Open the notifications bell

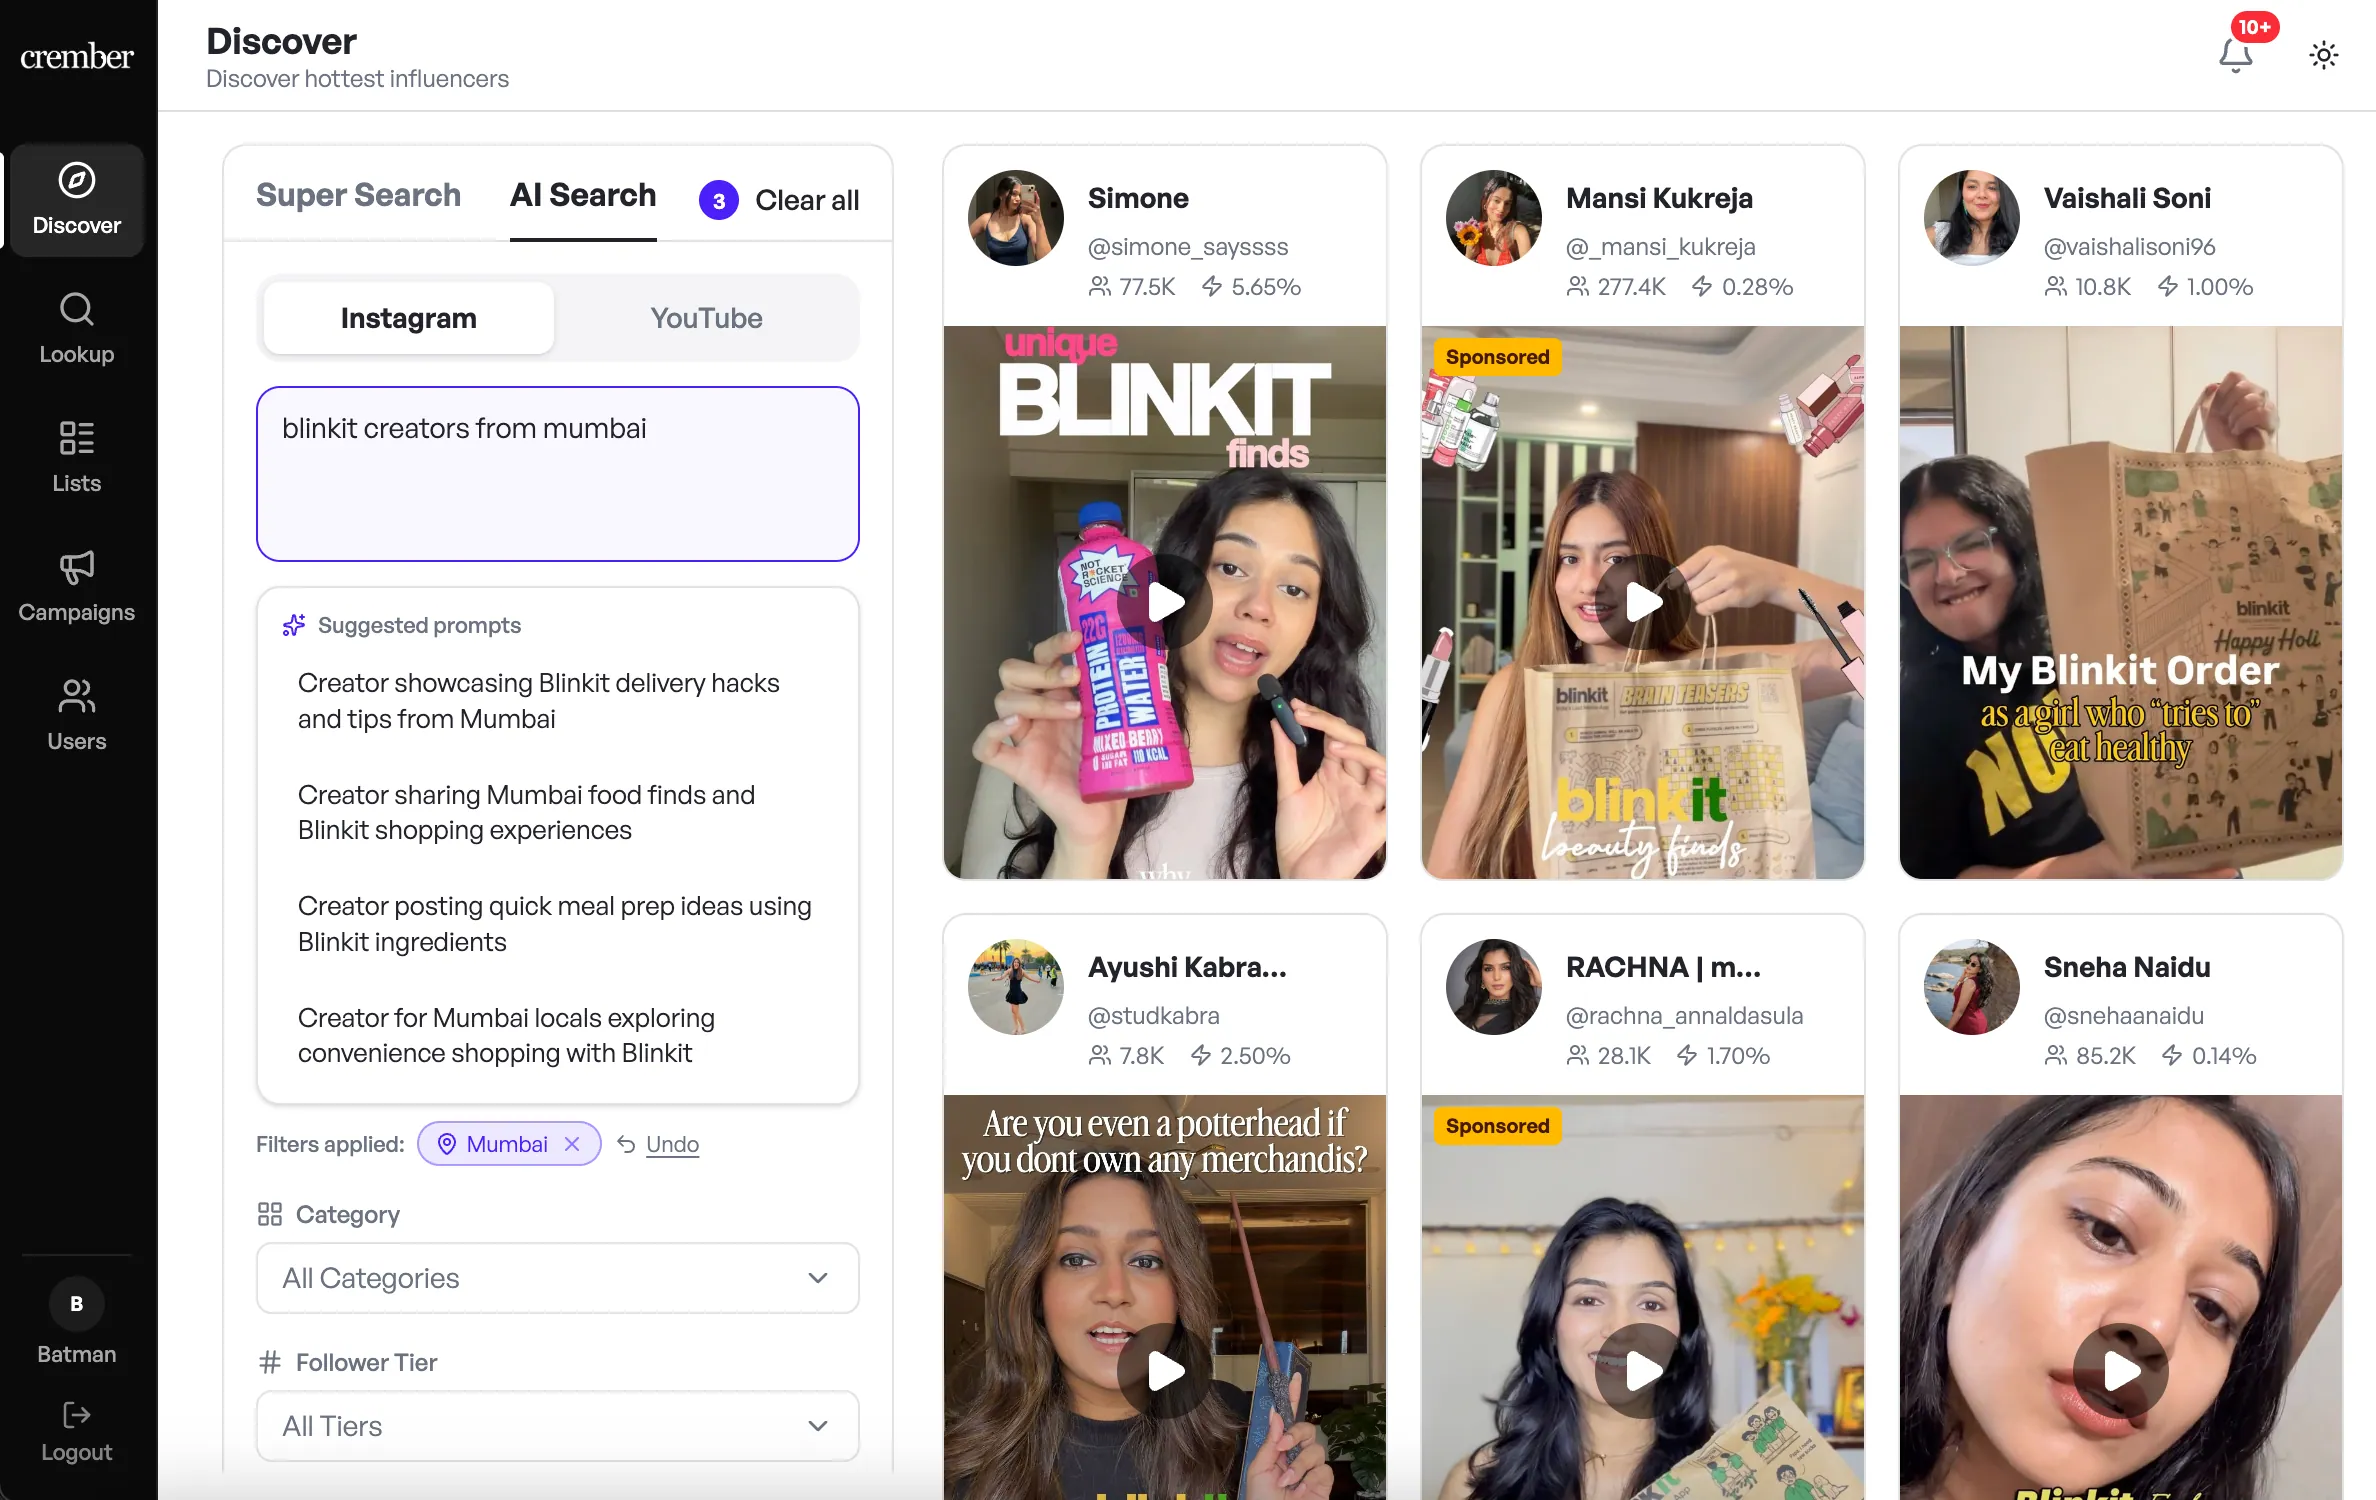pyautogui.click(x=2236, y=54)
